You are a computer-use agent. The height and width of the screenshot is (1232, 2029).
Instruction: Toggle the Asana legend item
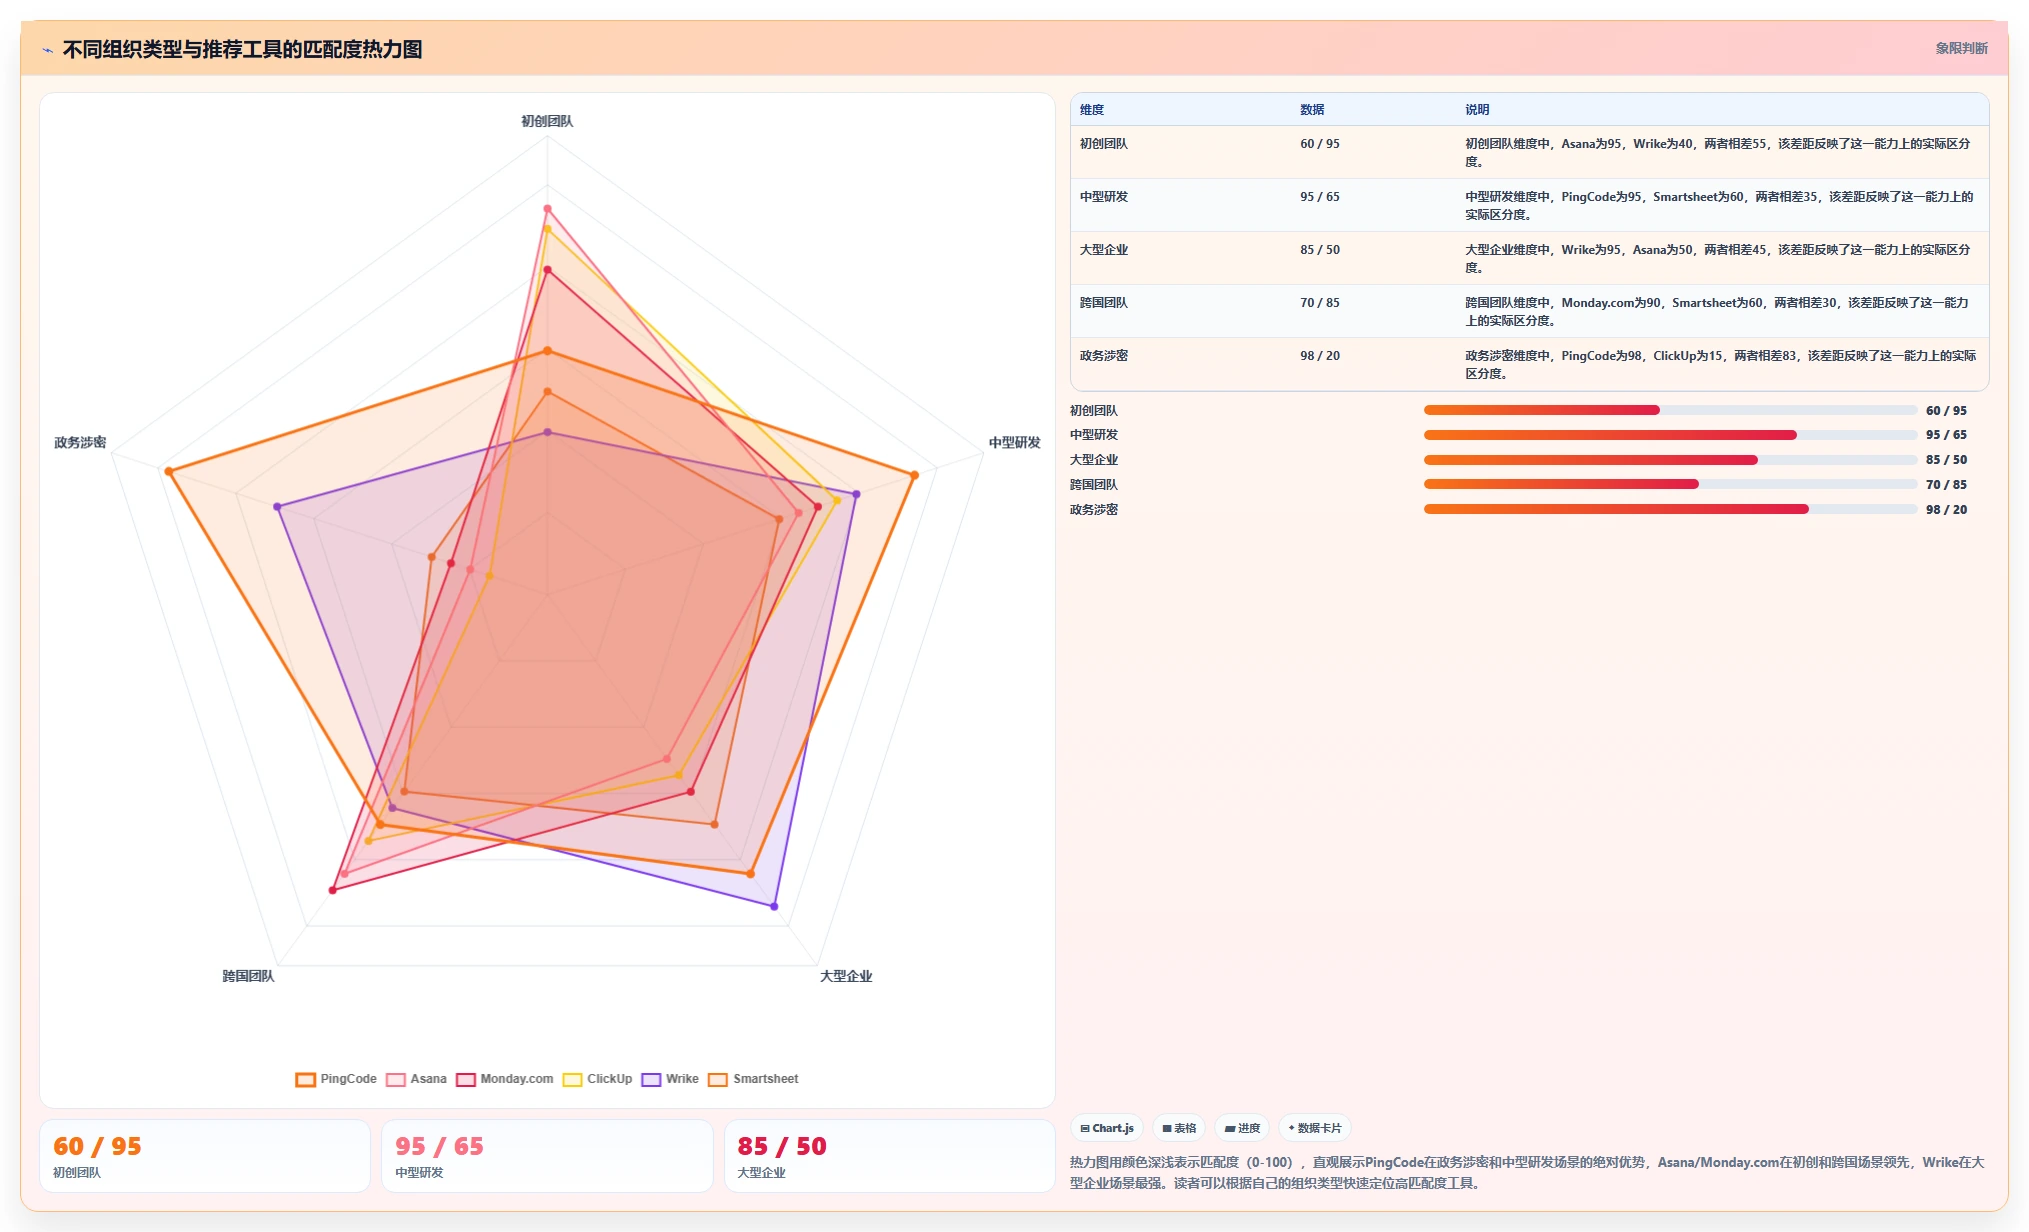click(416, 1079)
